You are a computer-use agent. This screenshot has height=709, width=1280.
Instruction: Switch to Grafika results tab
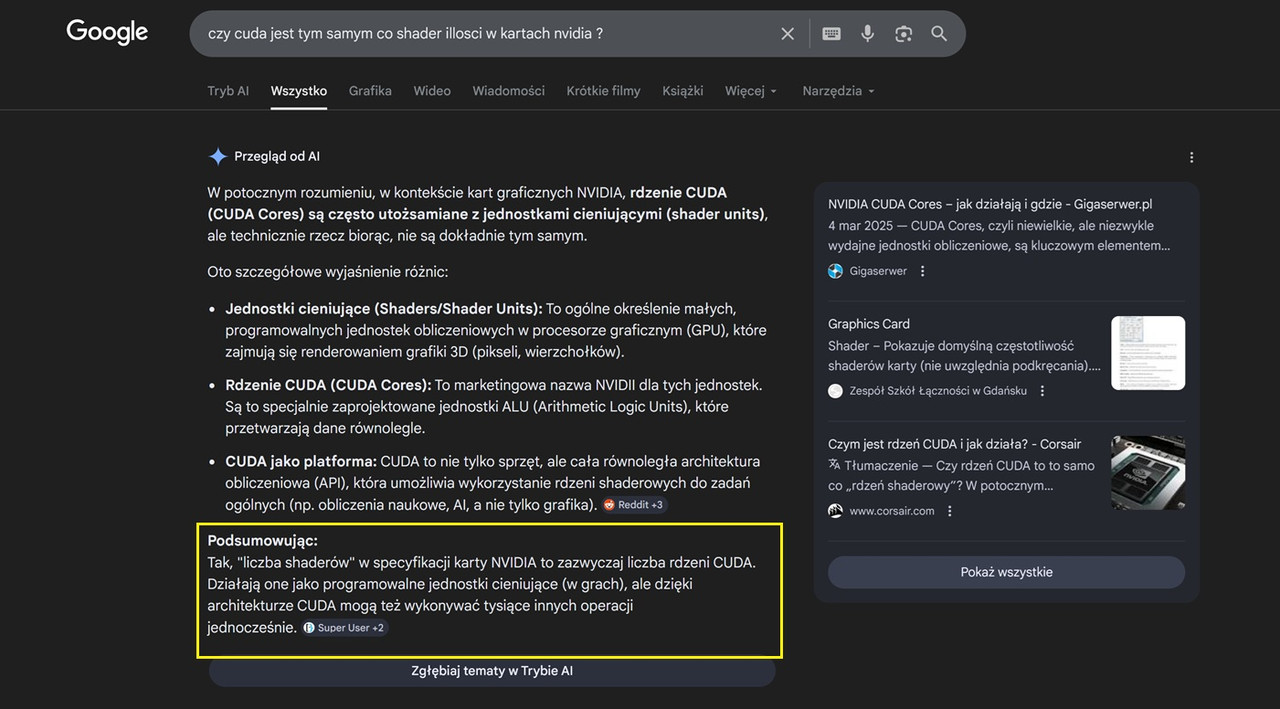pyautogui.click(x=370, y=91)
